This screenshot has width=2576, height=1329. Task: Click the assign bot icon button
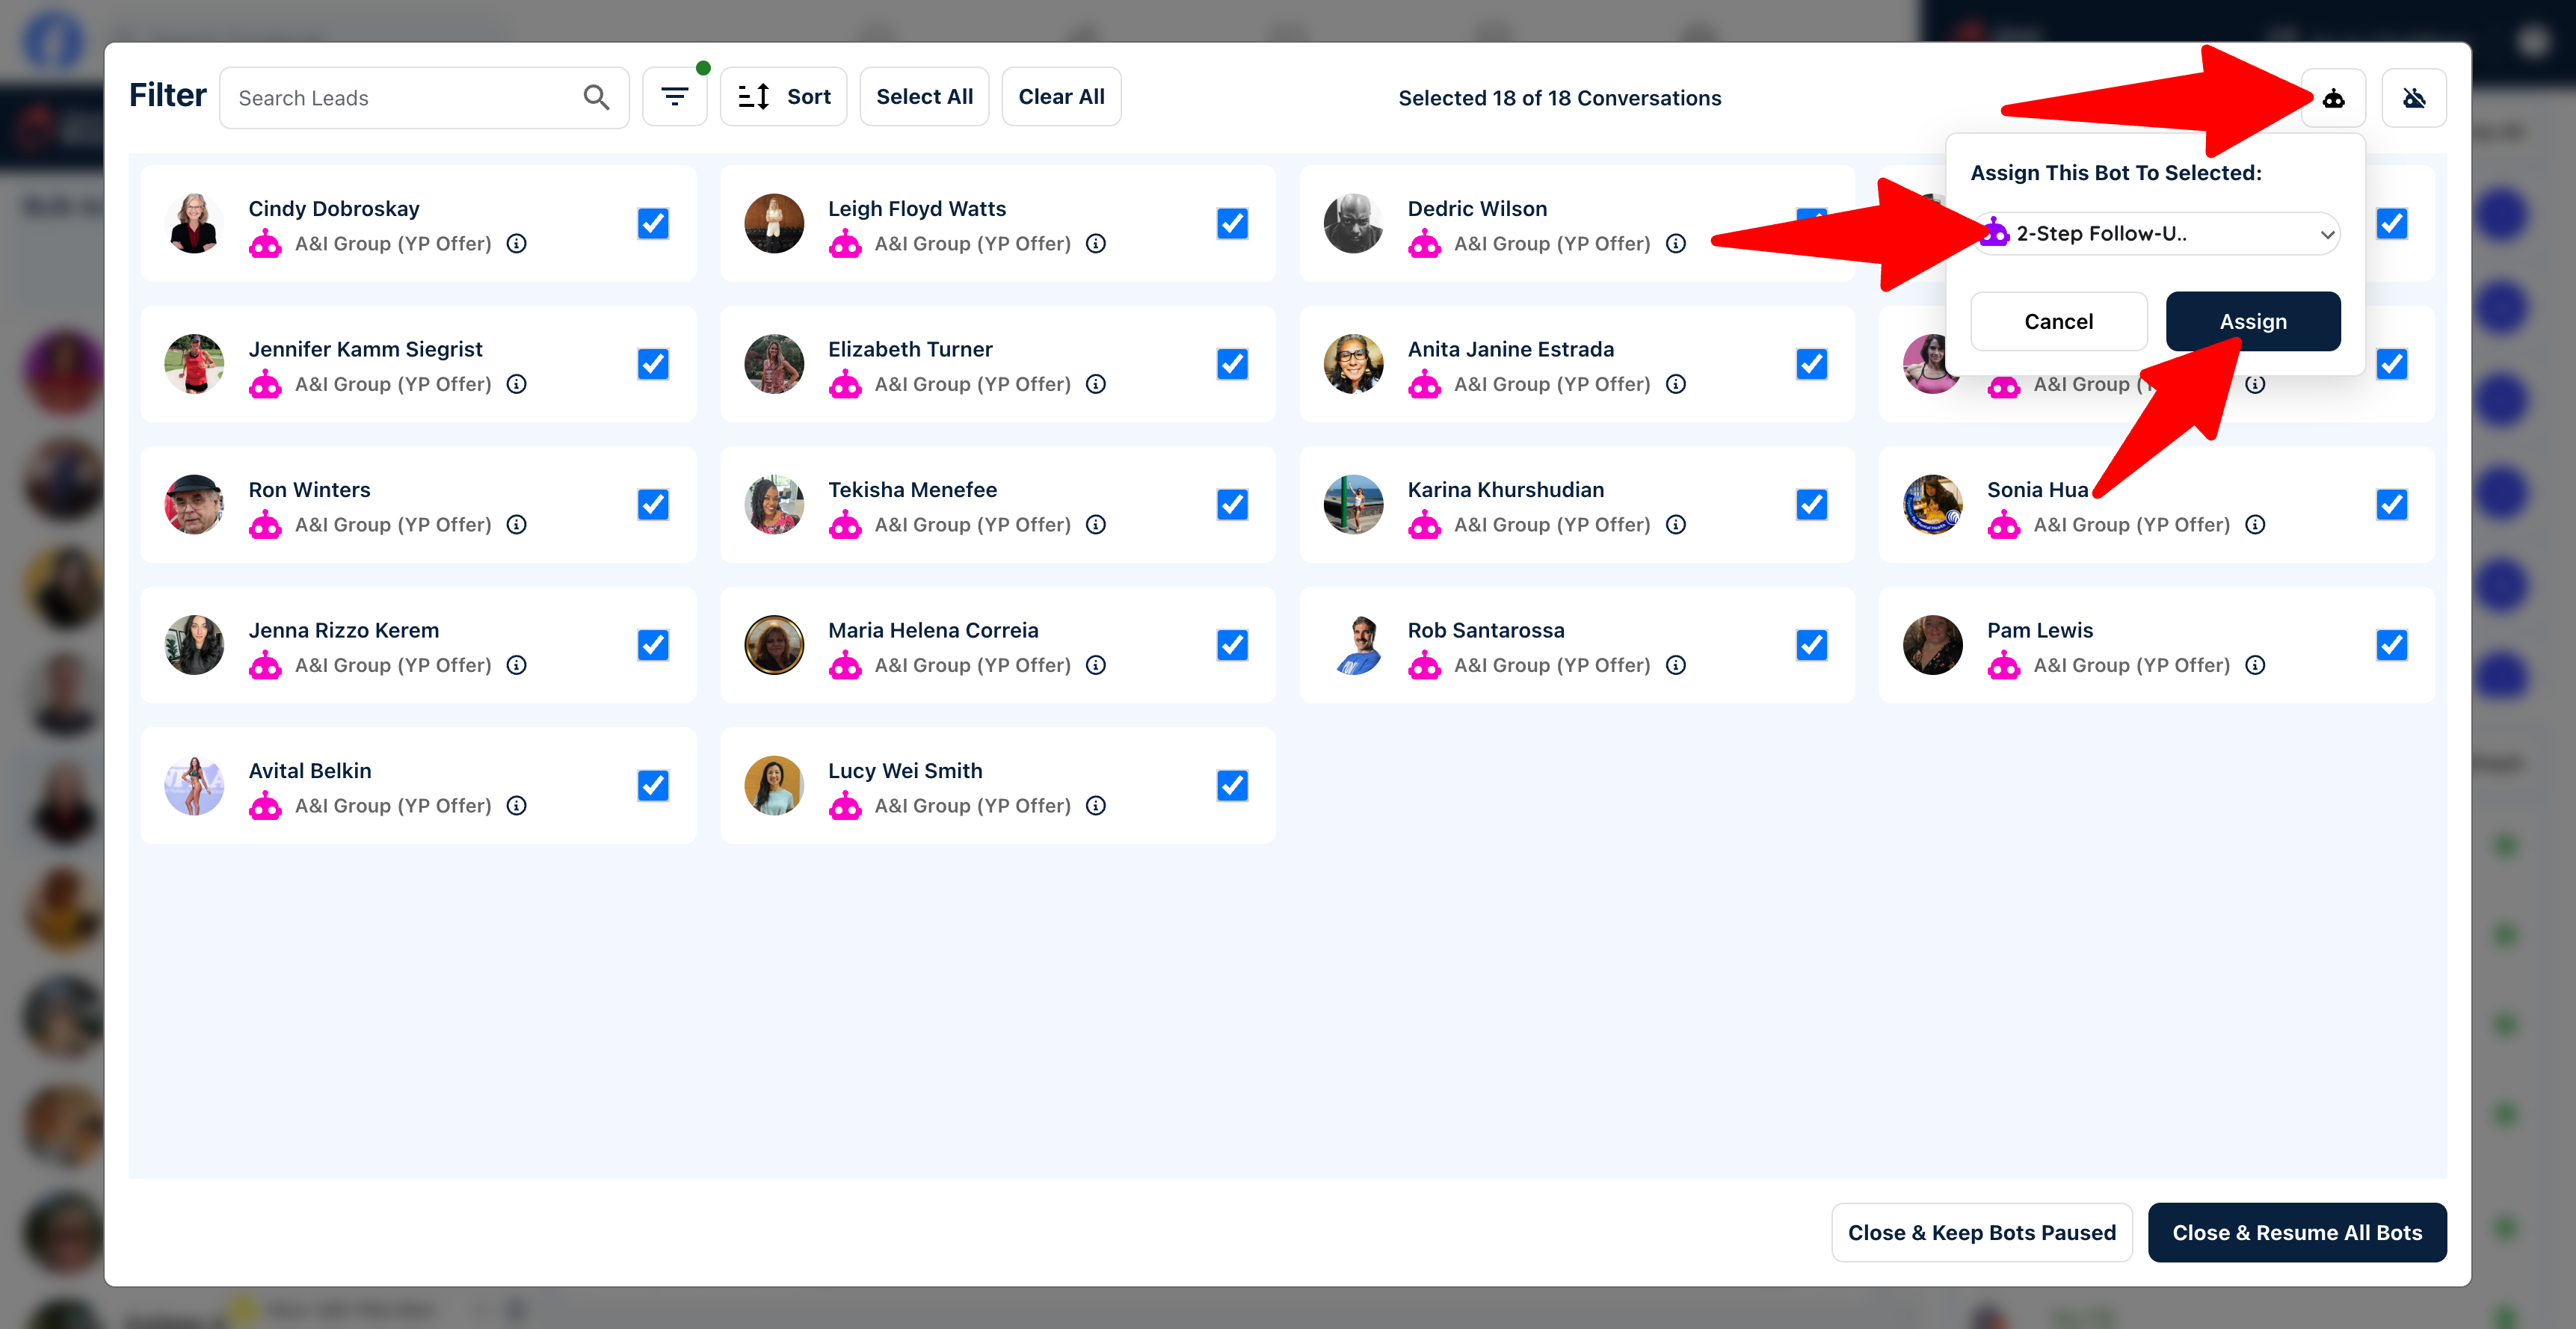tap(2332, 98)
